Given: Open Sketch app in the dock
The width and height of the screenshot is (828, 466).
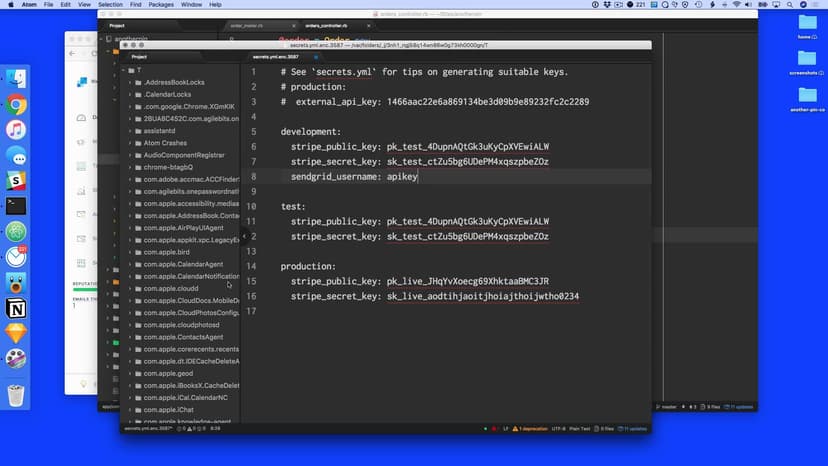Looking at the screenshot, I should coord(16,181).
